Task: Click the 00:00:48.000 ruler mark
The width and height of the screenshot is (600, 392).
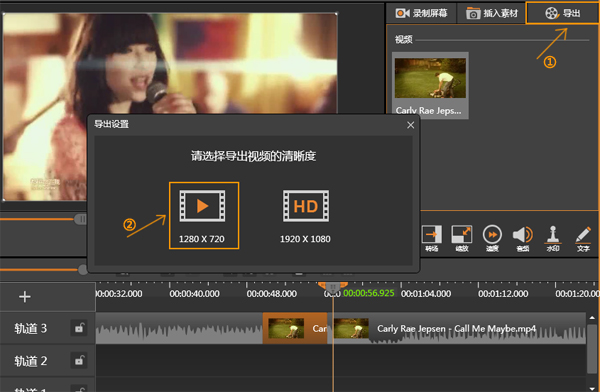Action: (x=272, y=294)
